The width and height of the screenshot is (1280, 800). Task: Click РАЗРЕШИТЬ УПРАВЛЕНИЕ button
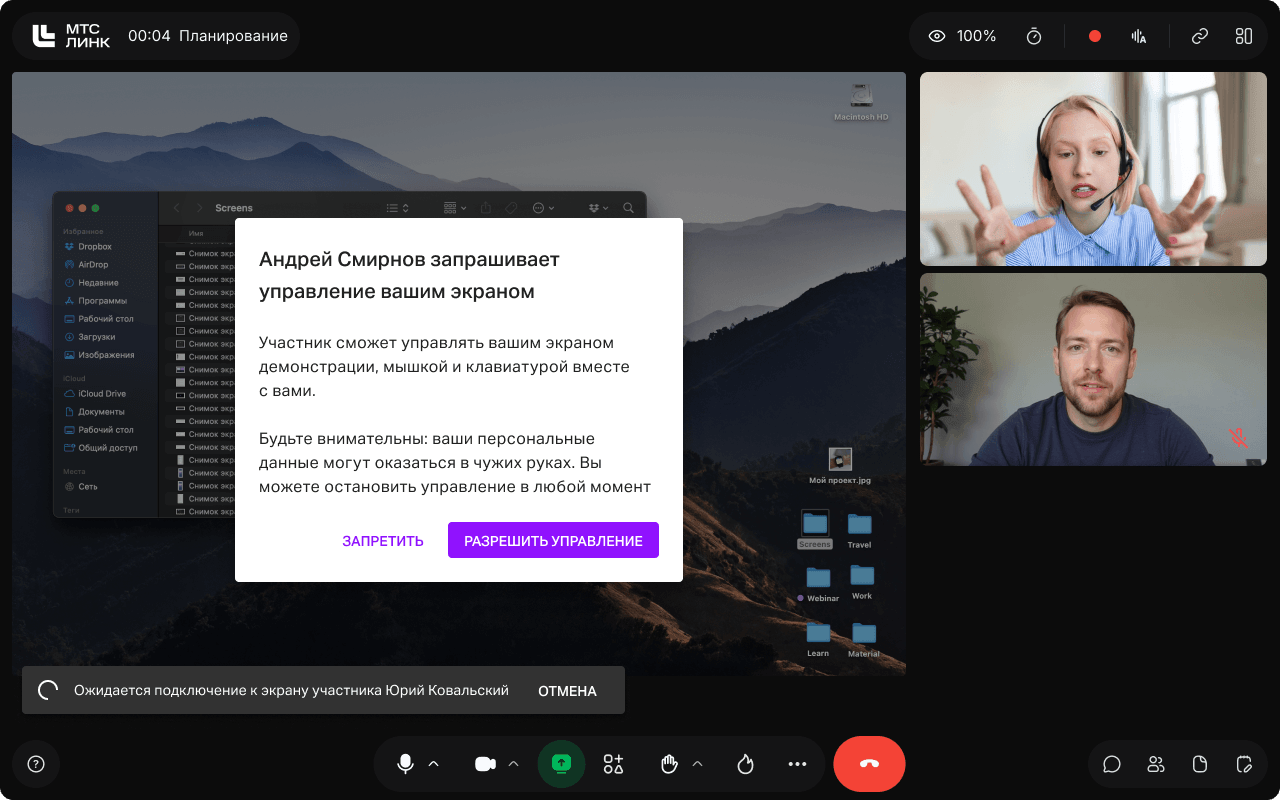click(x=553, y=540)
